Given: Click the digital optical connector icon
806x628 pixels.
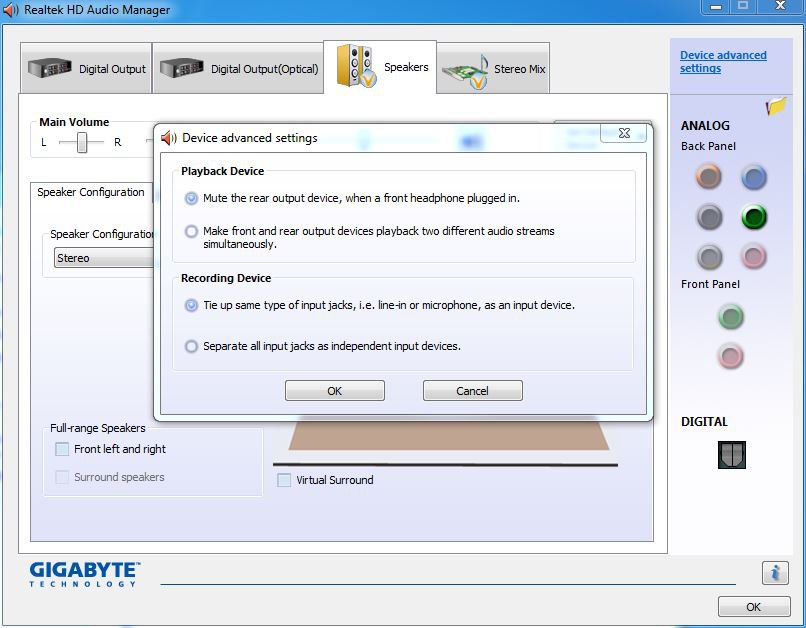Looking at the screenshot, I should tap(731, 455).
